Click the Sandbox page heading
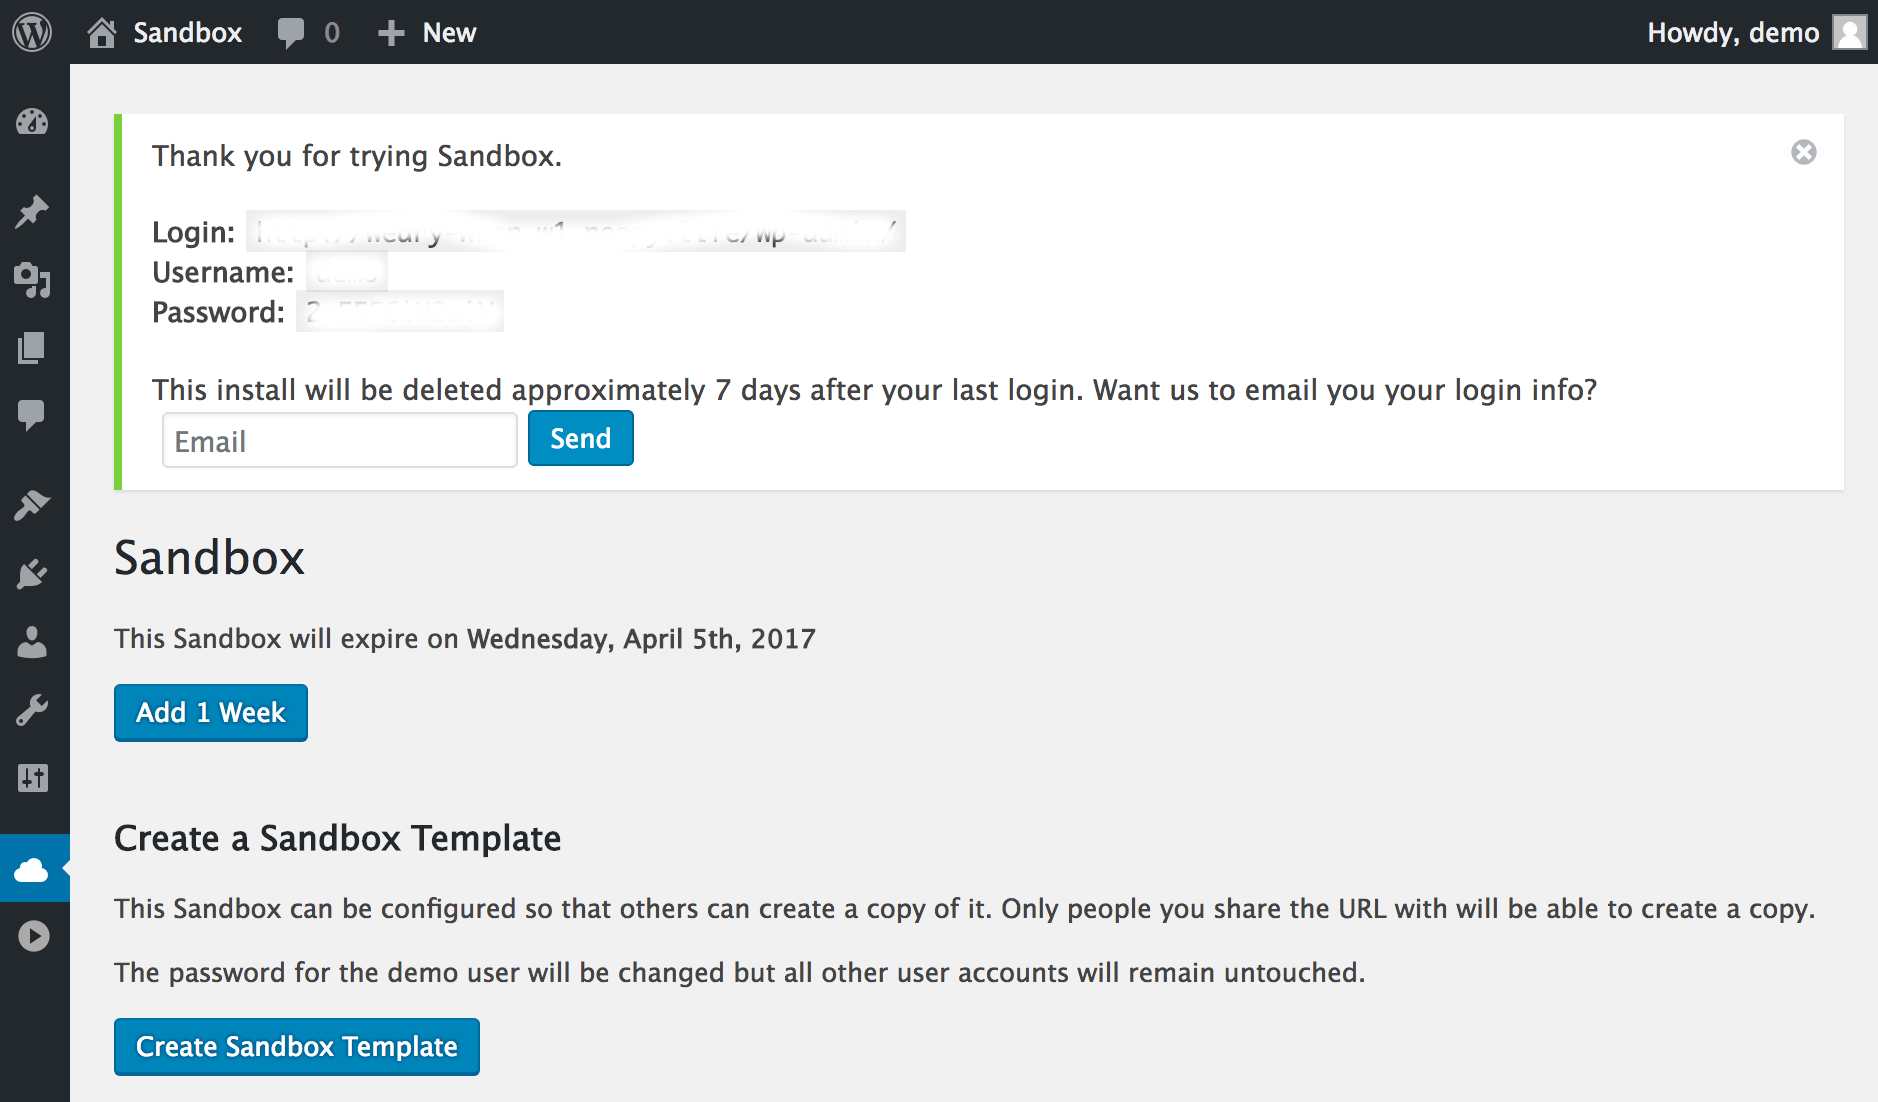The image size is (1878, 1102). pos(209,558)
